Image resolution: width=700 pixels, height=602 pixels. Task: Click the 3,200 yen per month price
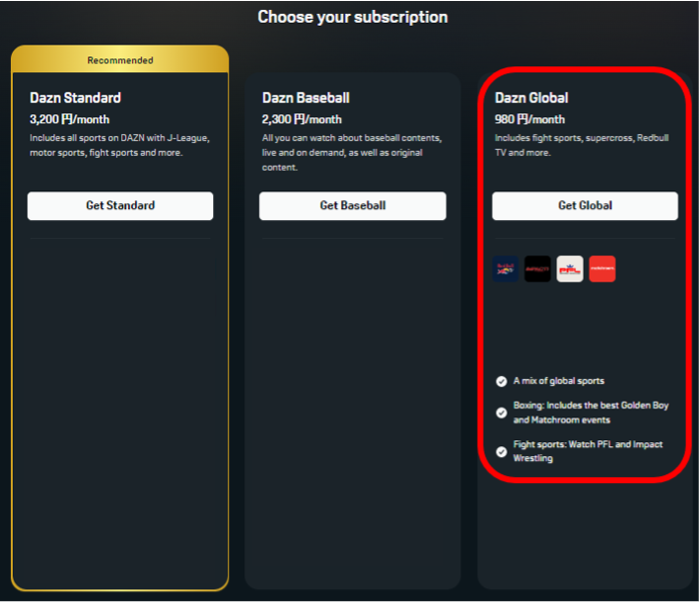coord(70,119)
